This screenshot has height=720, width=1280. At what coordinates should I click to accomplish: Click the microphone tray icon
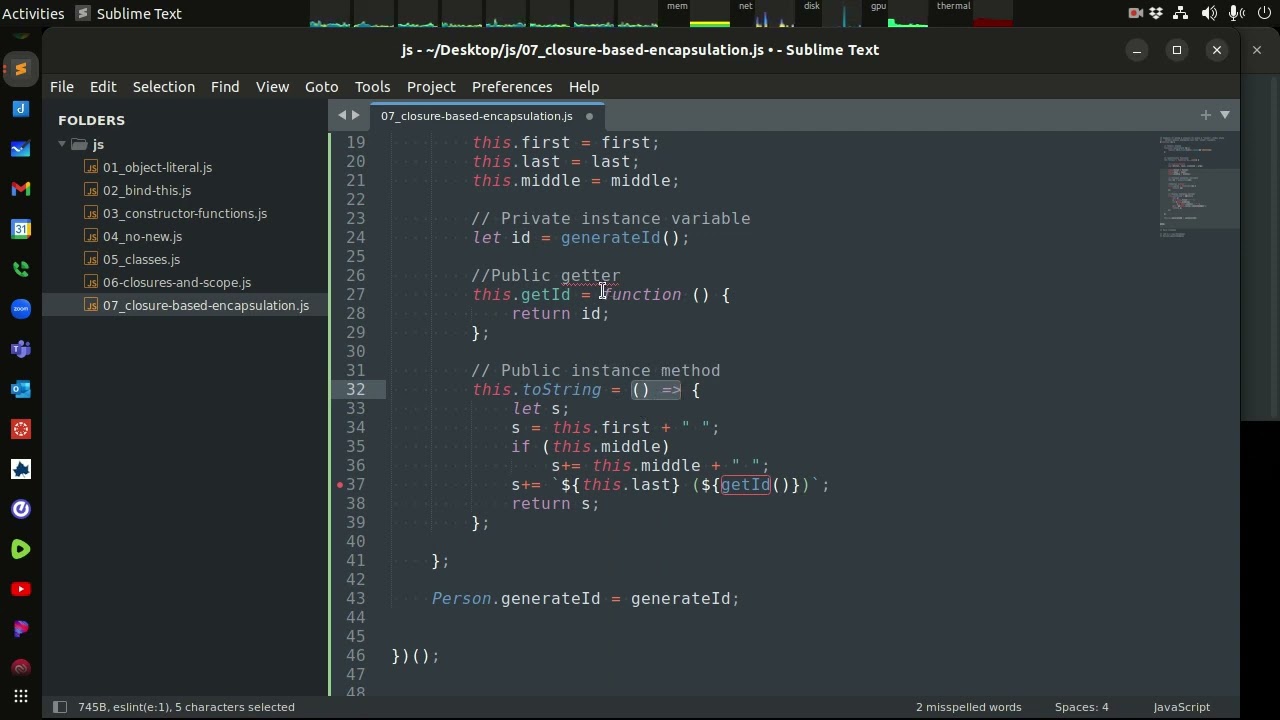1236,13
